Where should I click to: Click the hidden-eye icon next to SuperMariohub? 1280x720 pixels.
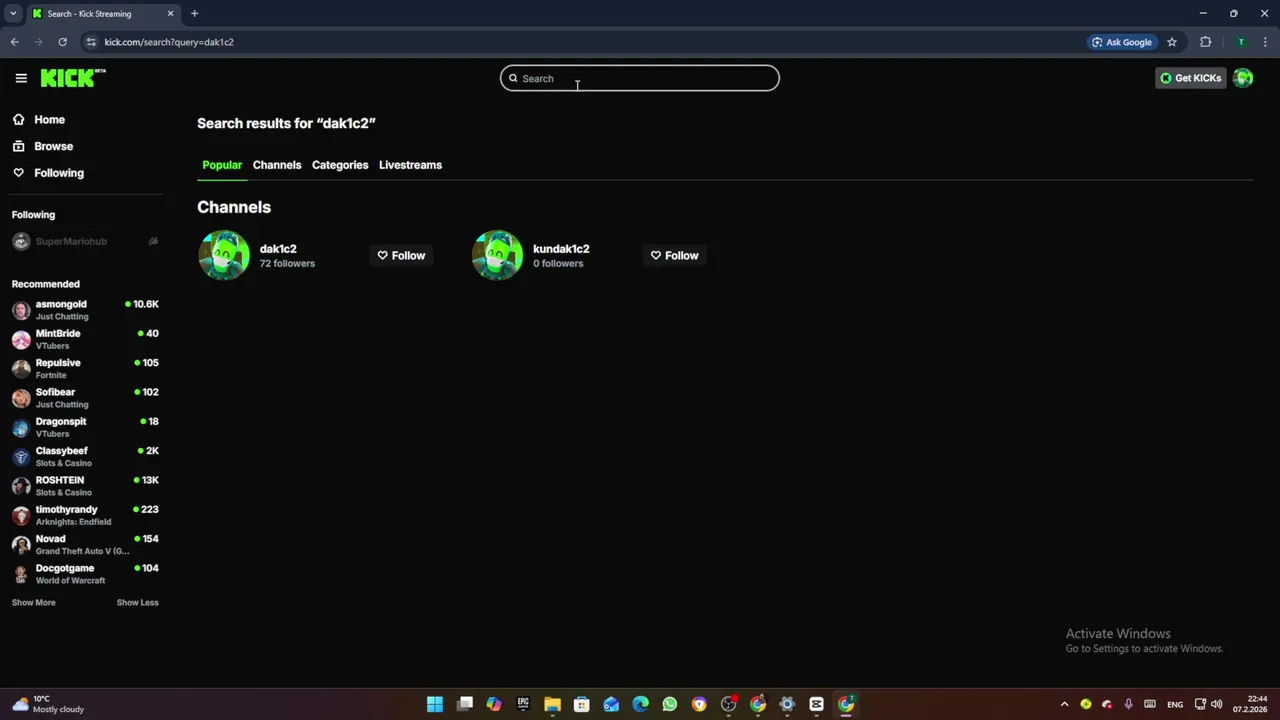tap(153, 241)
